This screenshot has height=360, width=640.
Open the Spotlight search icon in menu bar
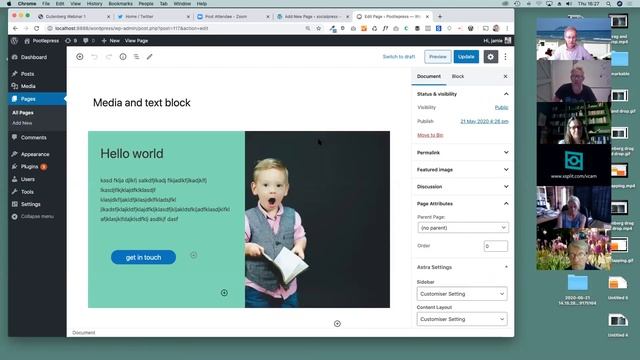(608, 4)
